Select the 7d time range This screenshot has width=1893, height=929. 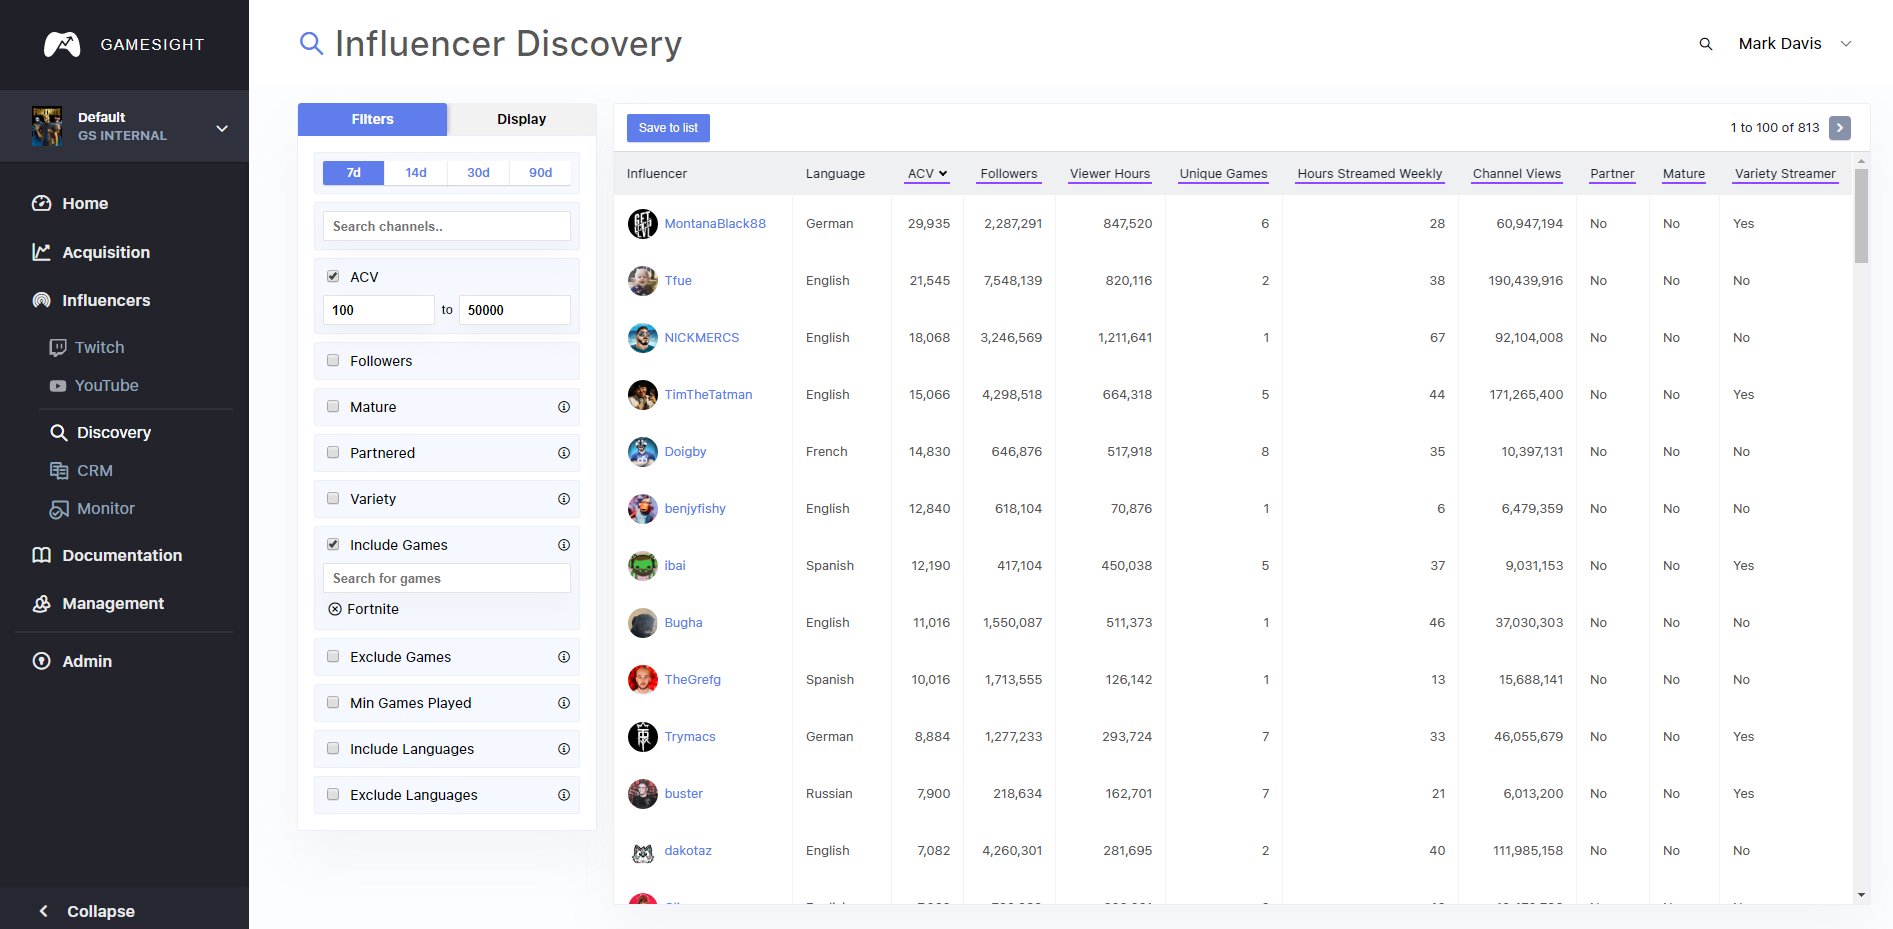(x=353, y=173)
